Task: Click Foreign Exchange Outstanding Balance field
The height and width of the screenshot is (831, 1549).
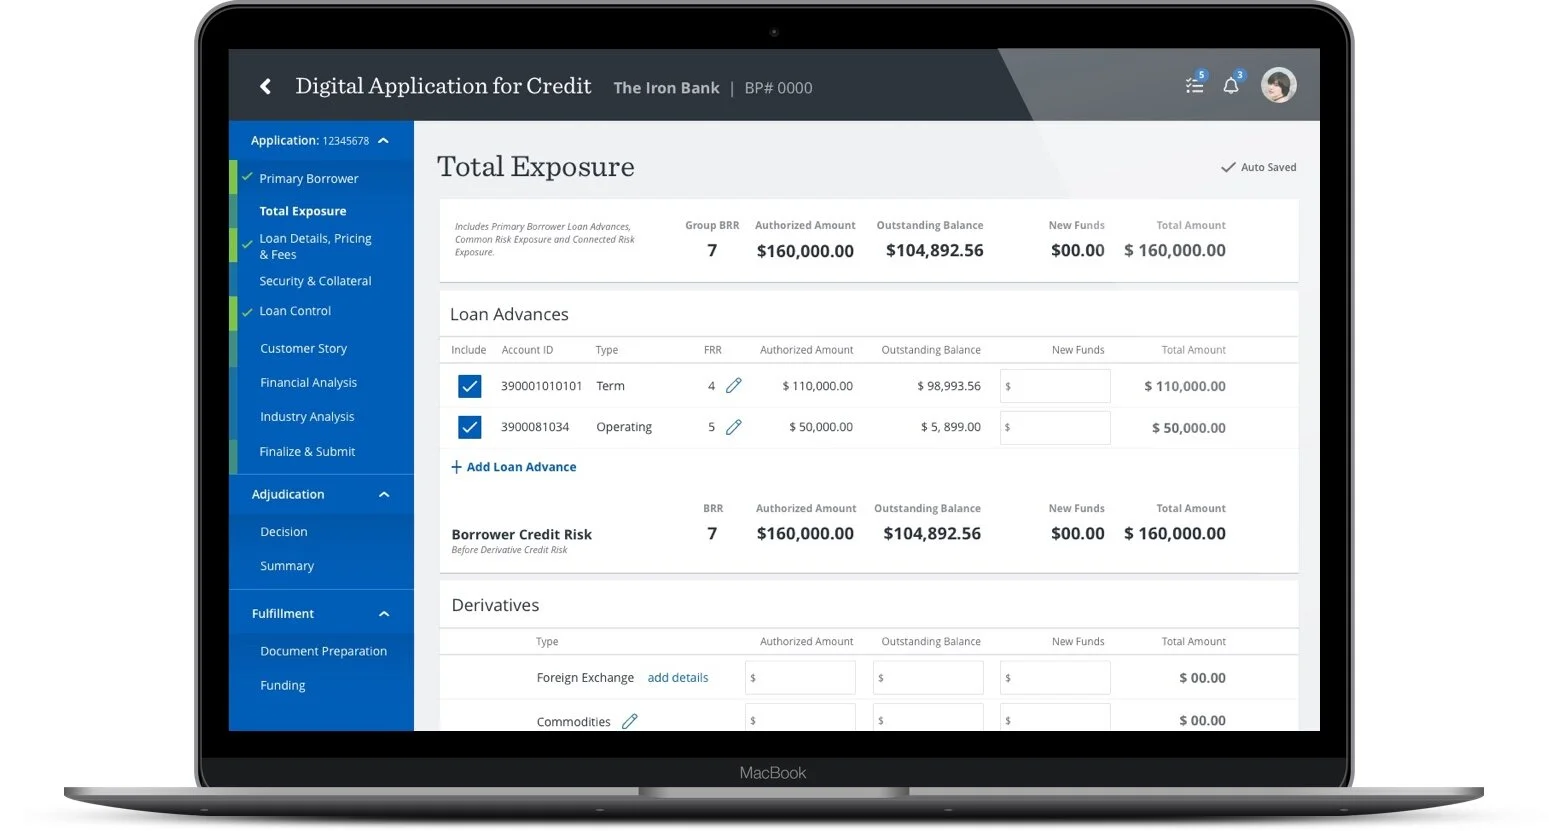Action: point(928,677)
